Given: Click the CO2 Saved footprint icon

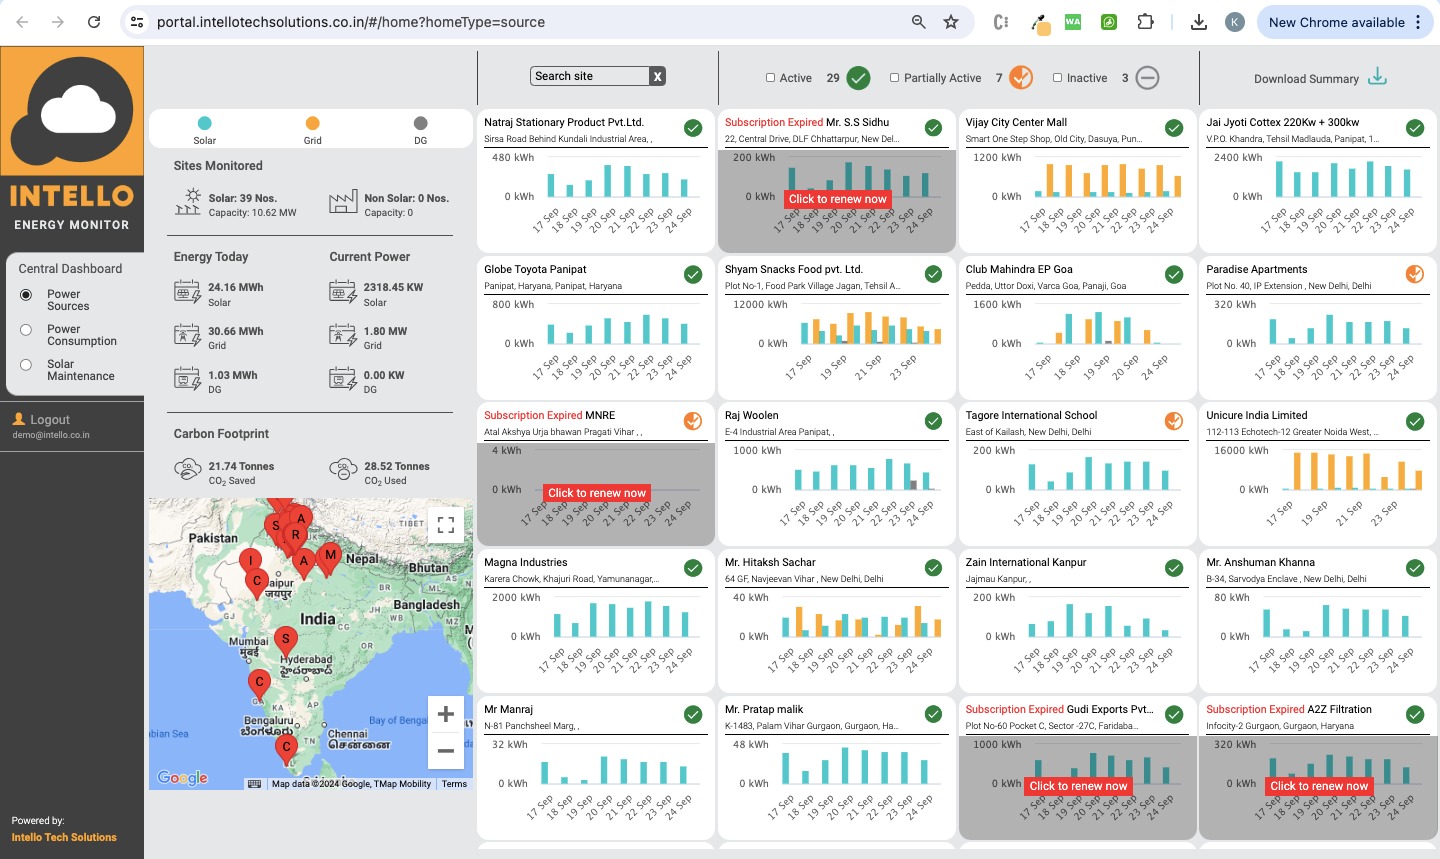Looking at the screenshot, I should (186, 470).
